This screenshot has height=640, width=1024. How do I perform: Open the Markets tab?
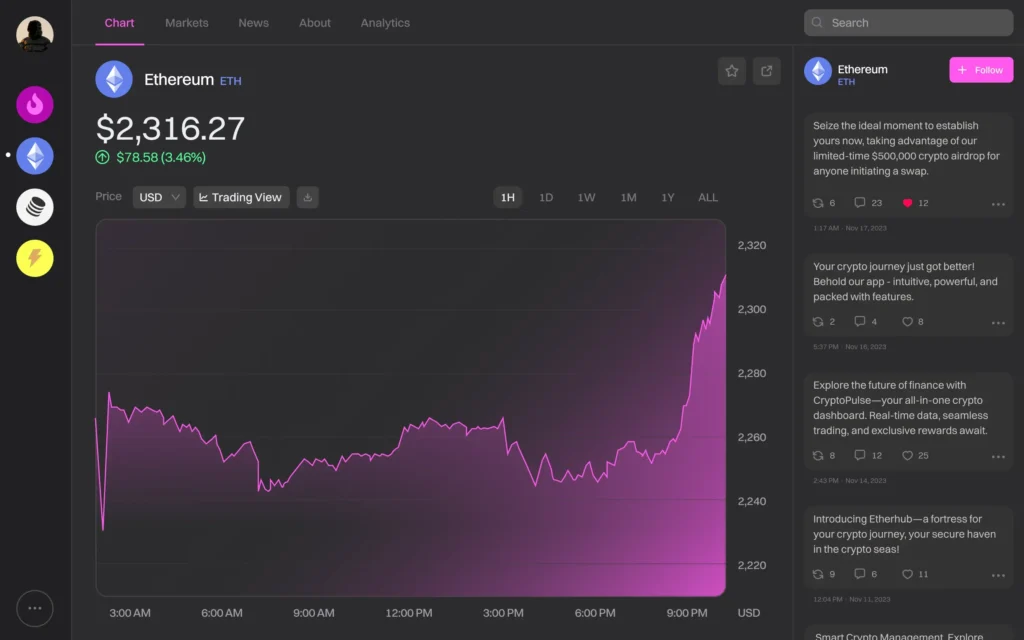187,23
